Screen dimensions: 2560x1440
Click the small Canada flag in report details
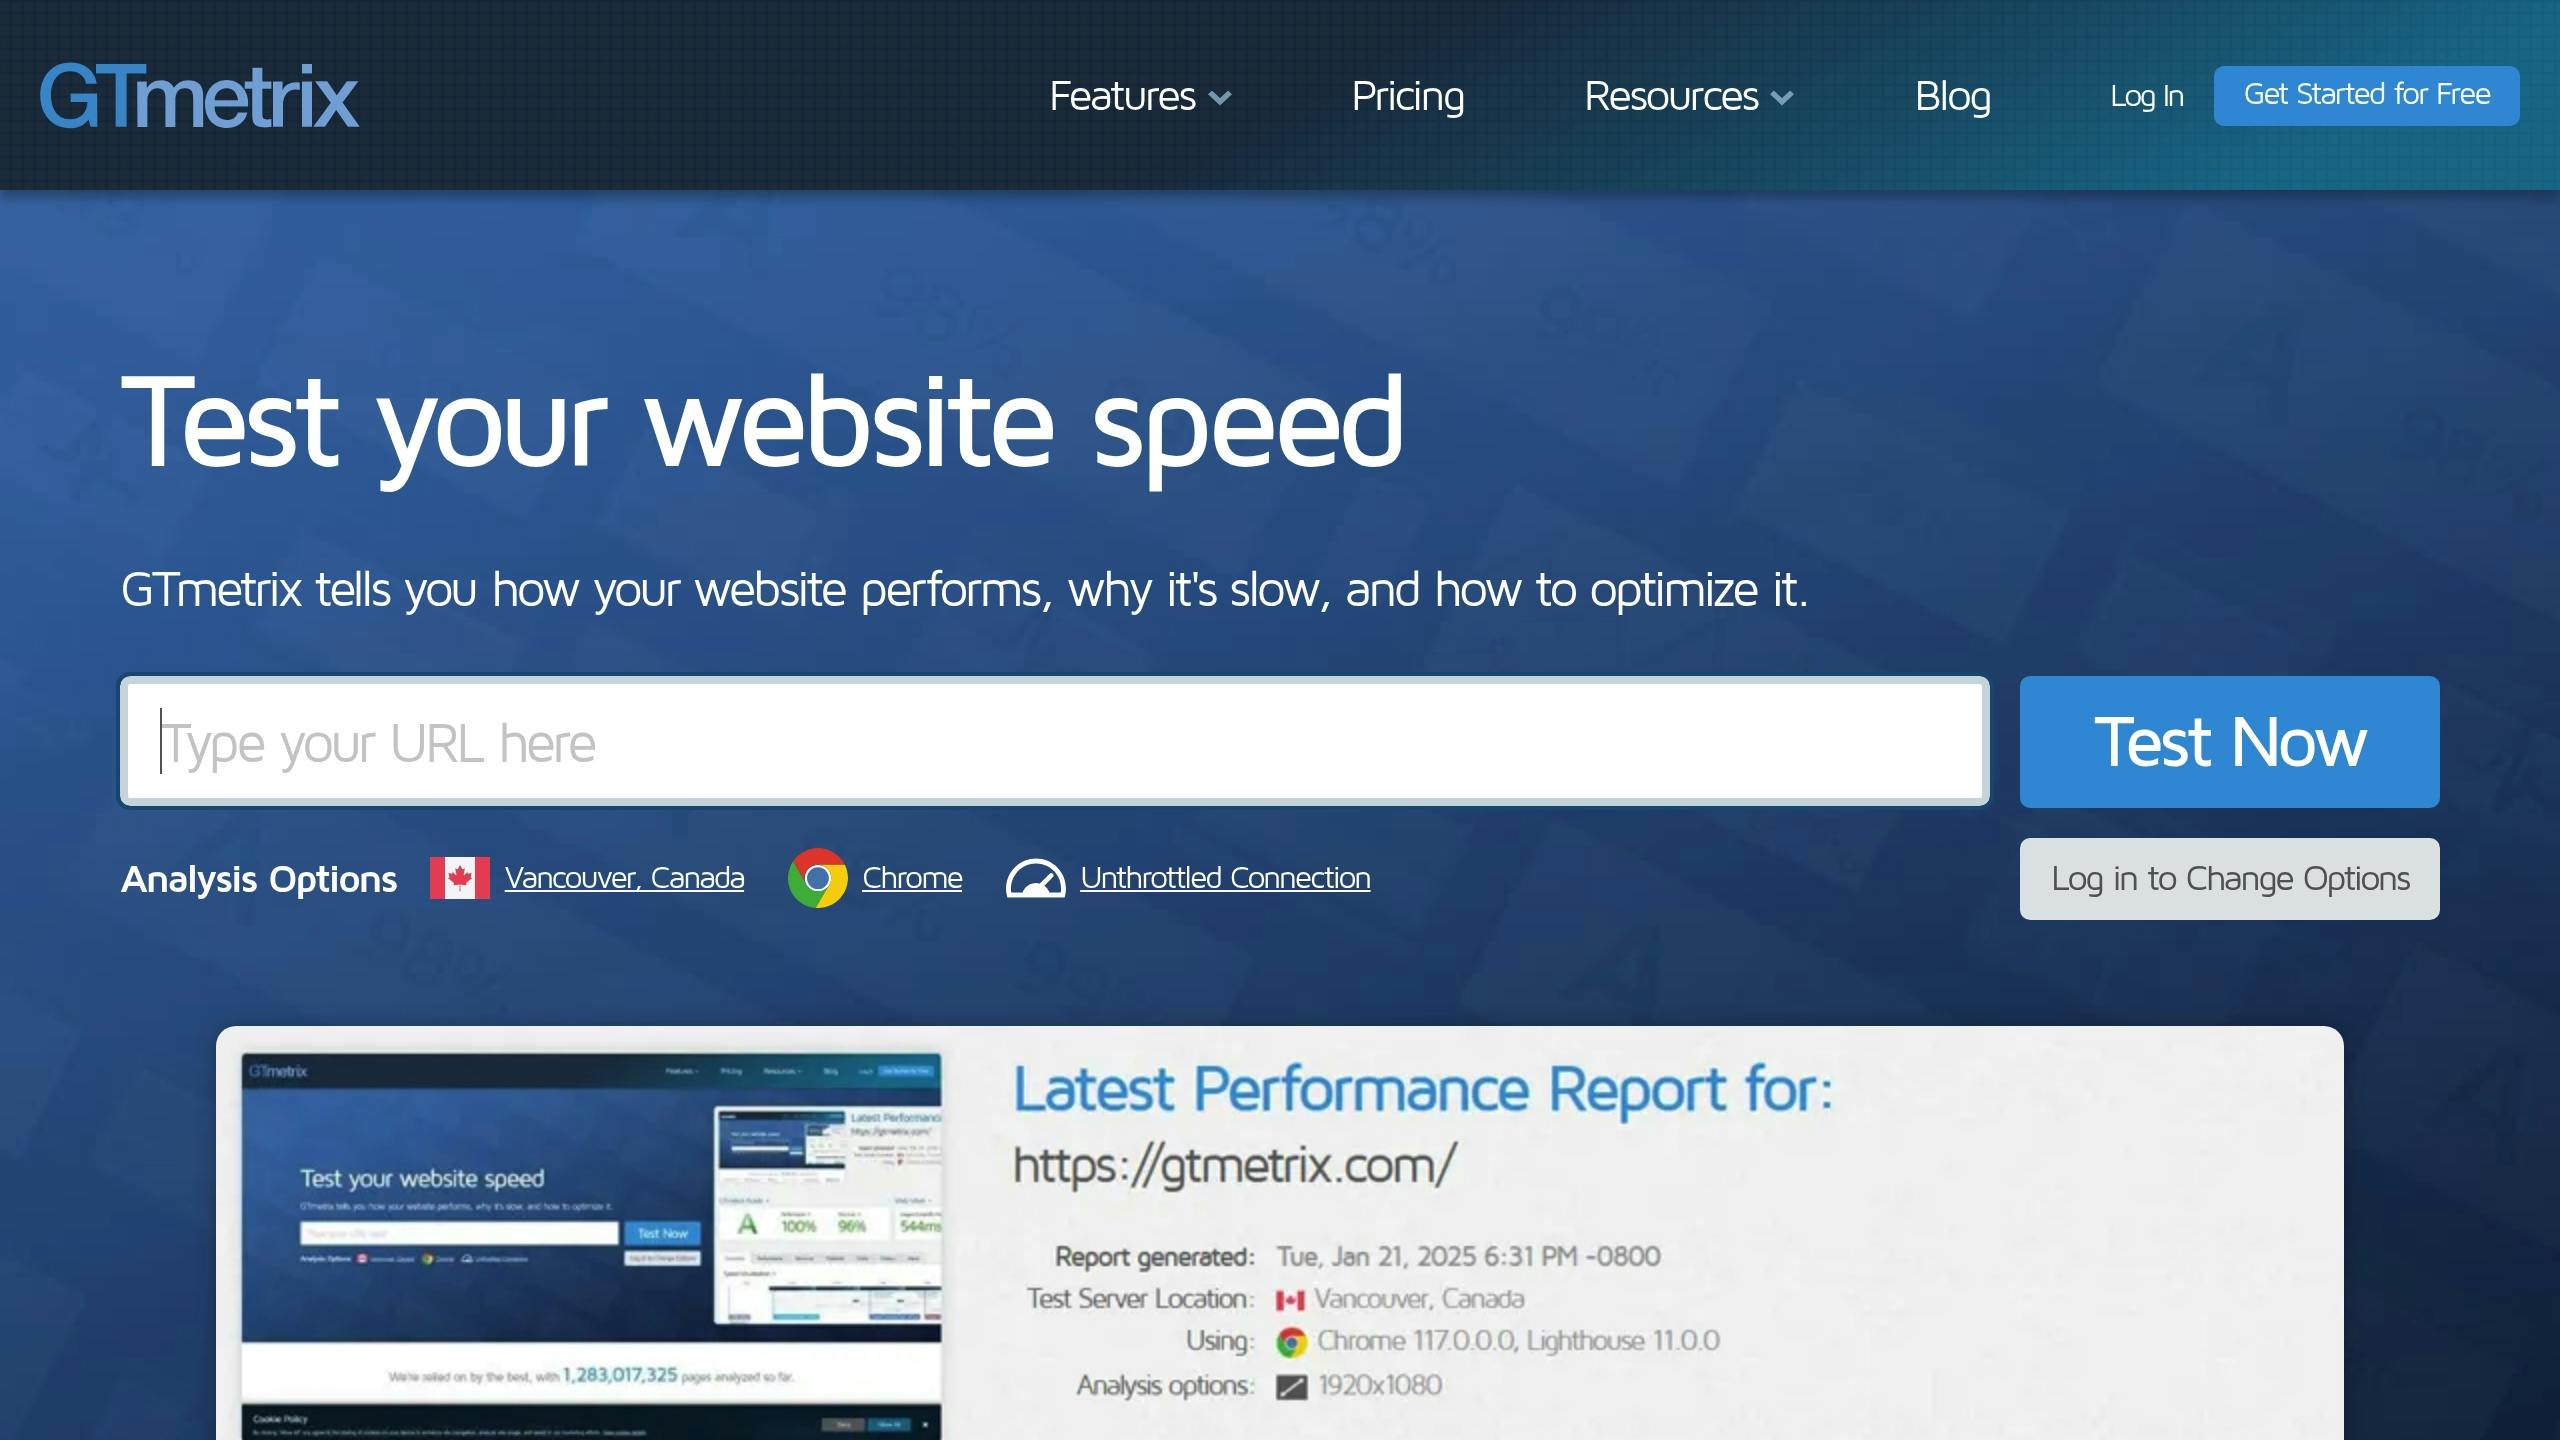(x=1290, y=1300)
